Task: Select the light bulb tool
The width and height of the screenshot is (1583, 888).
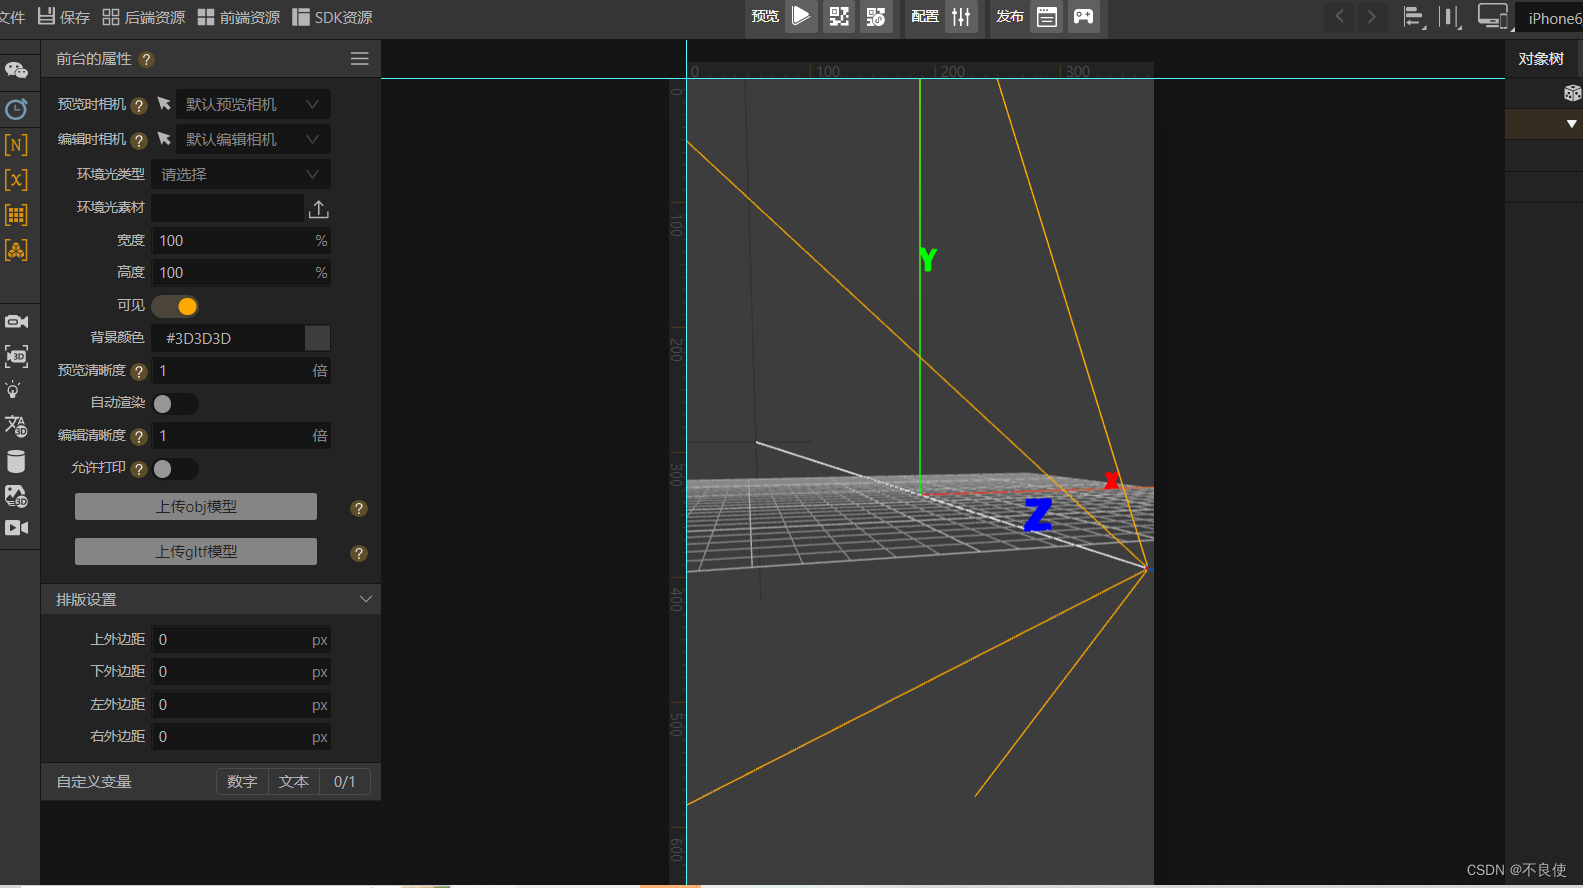Action: pyautogui.click(x=14, y=390)
